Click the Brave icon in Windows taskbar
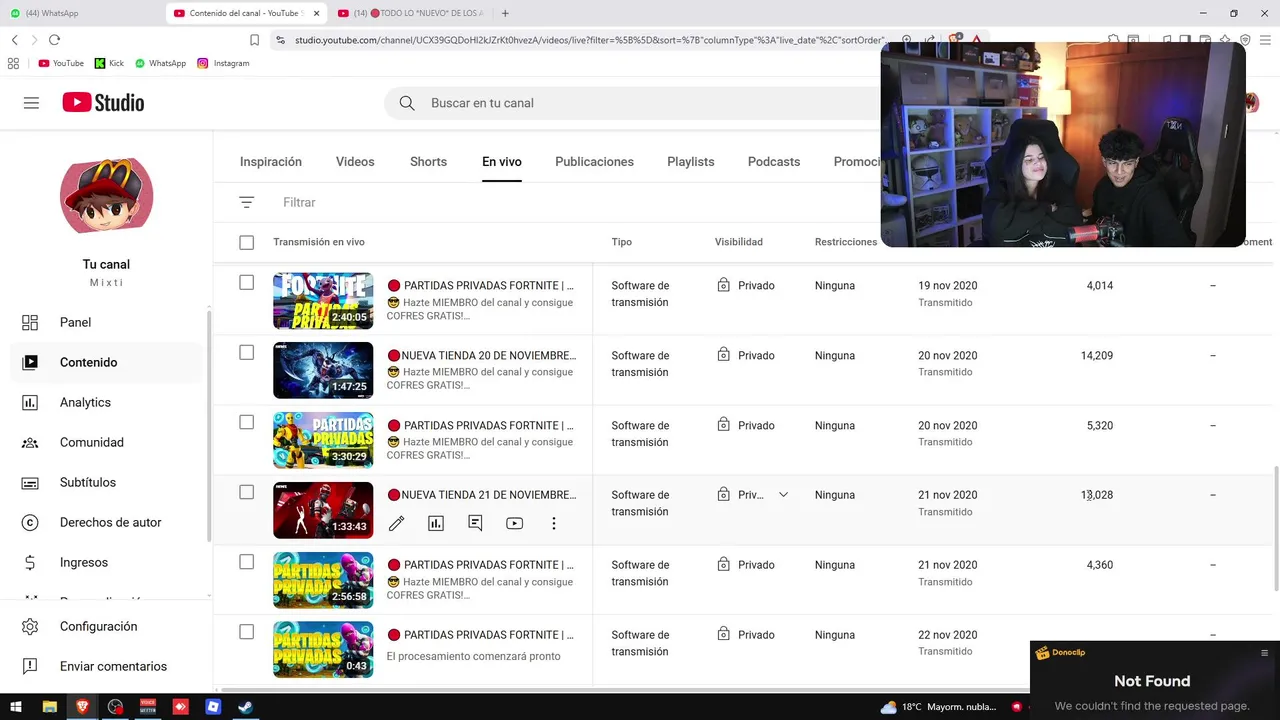This screenshot has width=1280, height=720. click(x=82, y=707)
